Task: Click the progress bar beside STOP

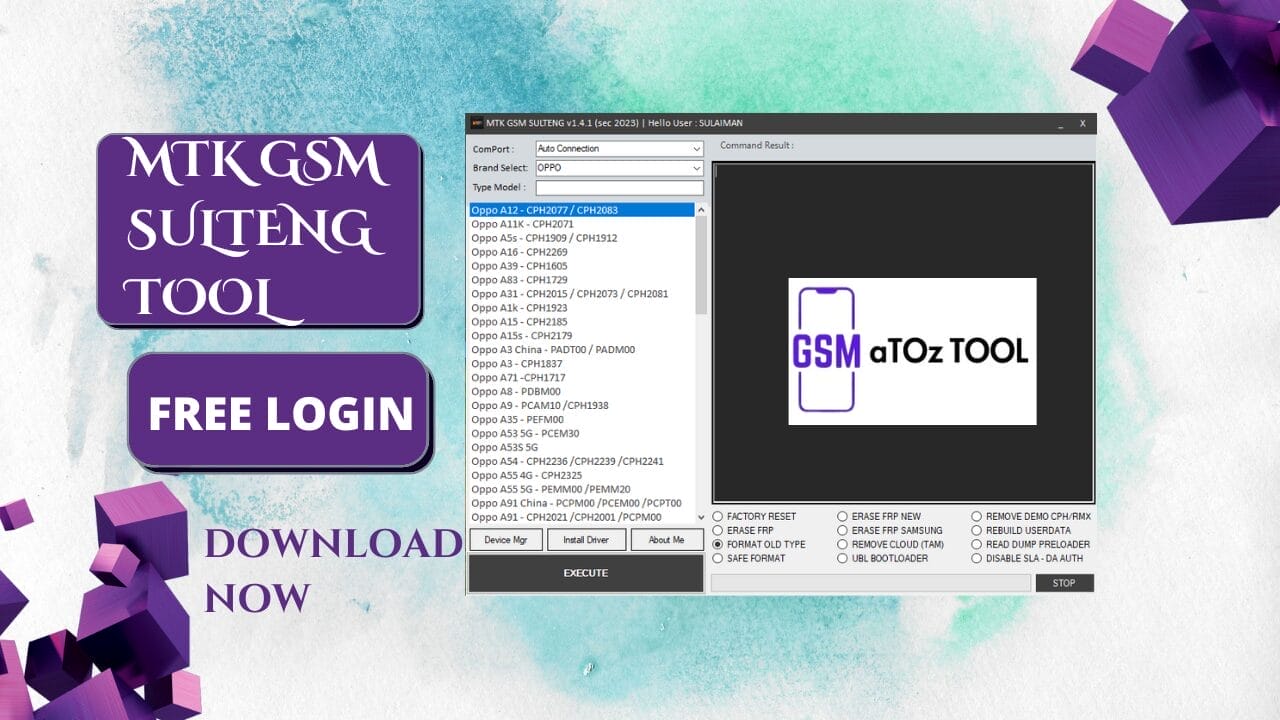Action: point(870,582)
